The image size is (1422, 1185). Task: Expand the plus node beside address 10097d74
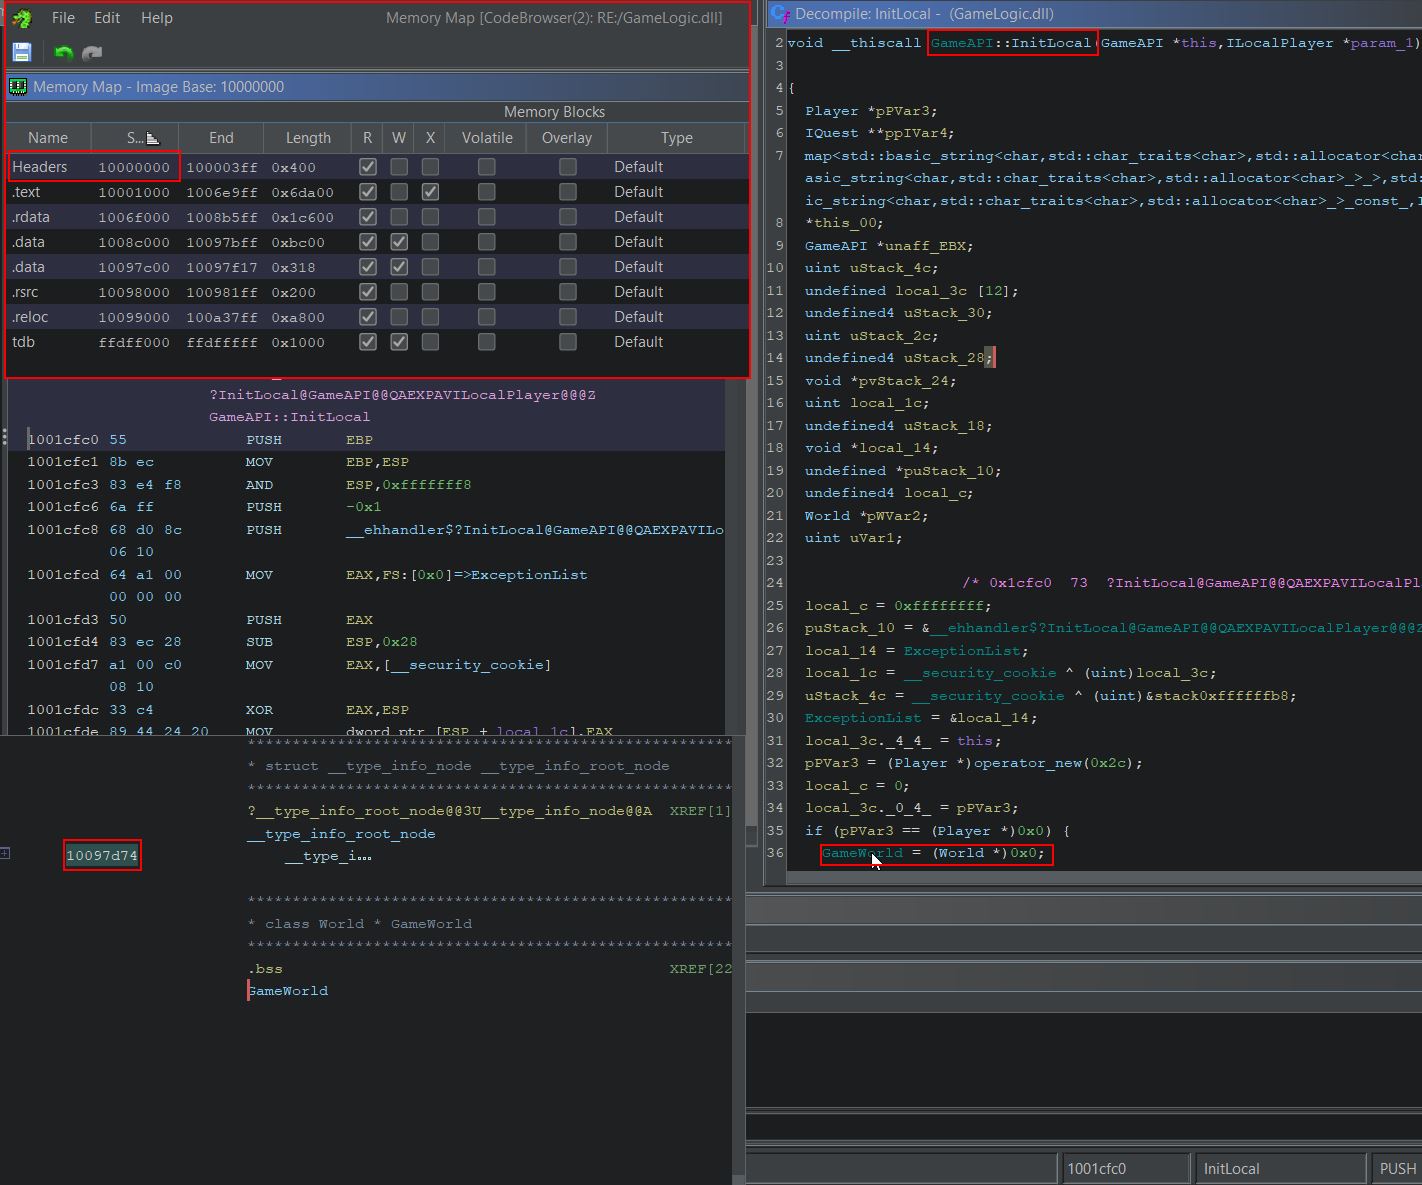(x=6, y=853)
